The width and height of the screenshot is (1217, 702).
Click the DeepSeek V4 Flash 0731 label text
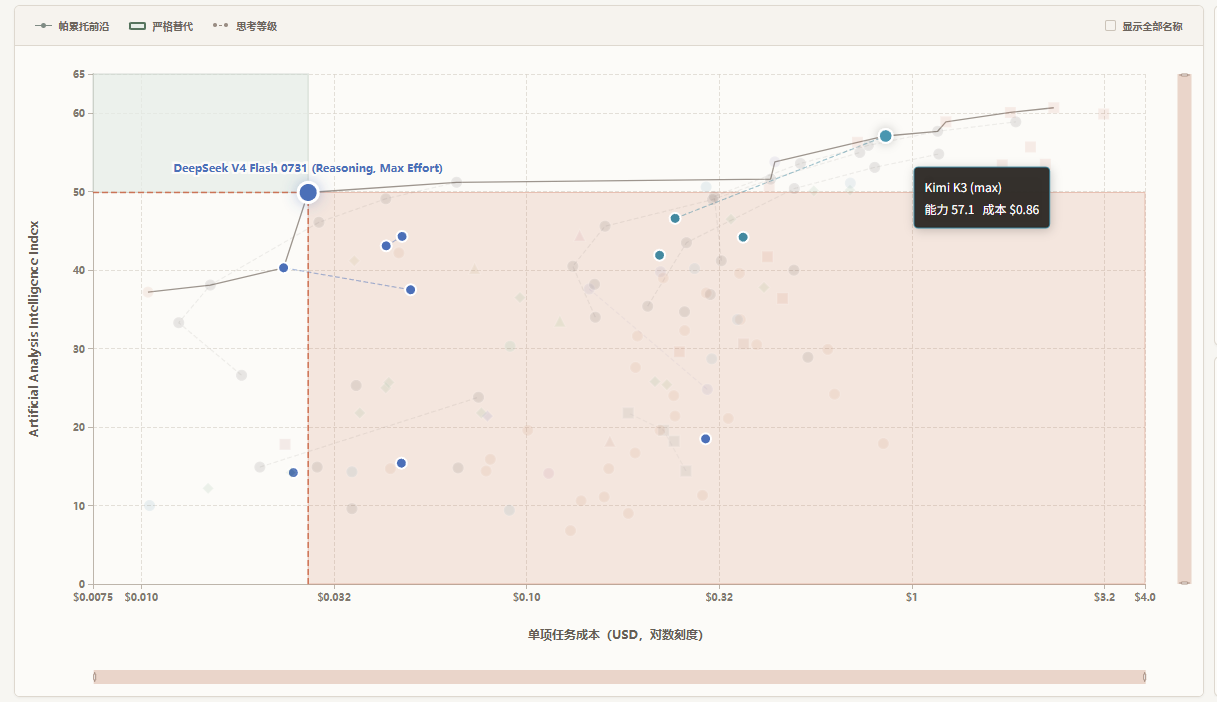(x=308, y=168)
